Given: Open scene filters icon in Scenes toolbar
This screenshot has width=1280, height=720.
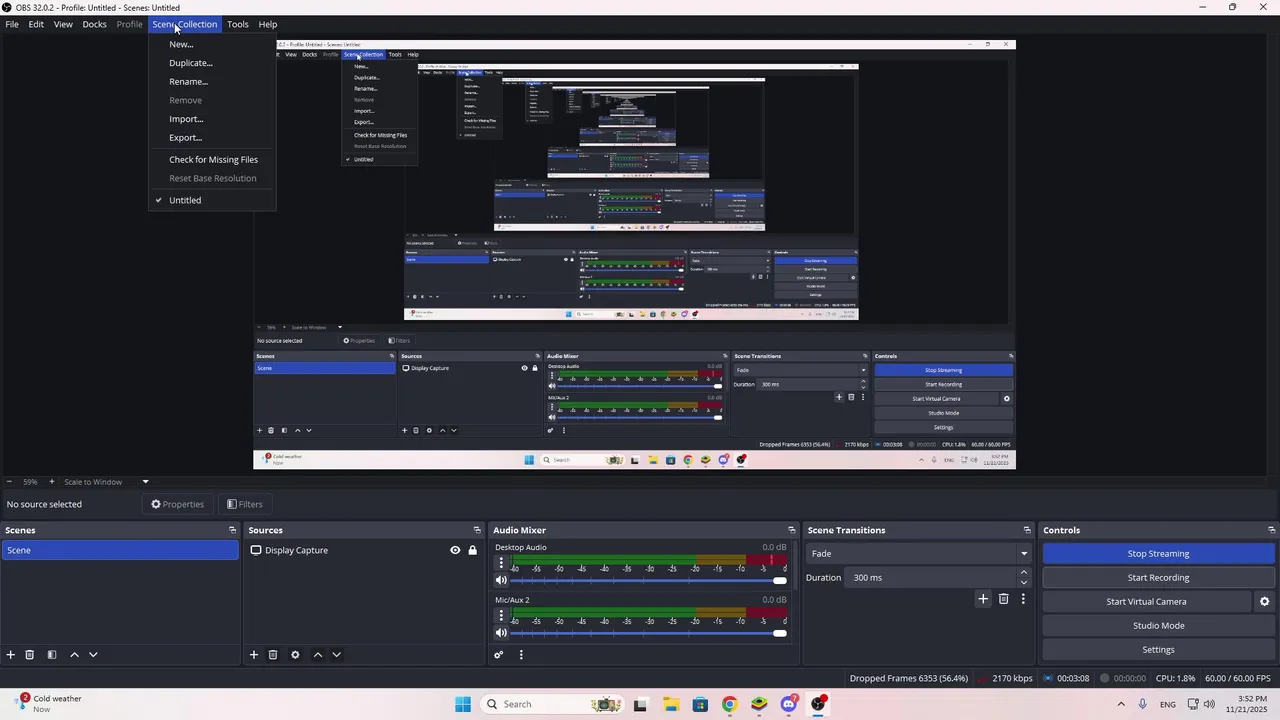Looking at the screenshot, I should [52, 655].
